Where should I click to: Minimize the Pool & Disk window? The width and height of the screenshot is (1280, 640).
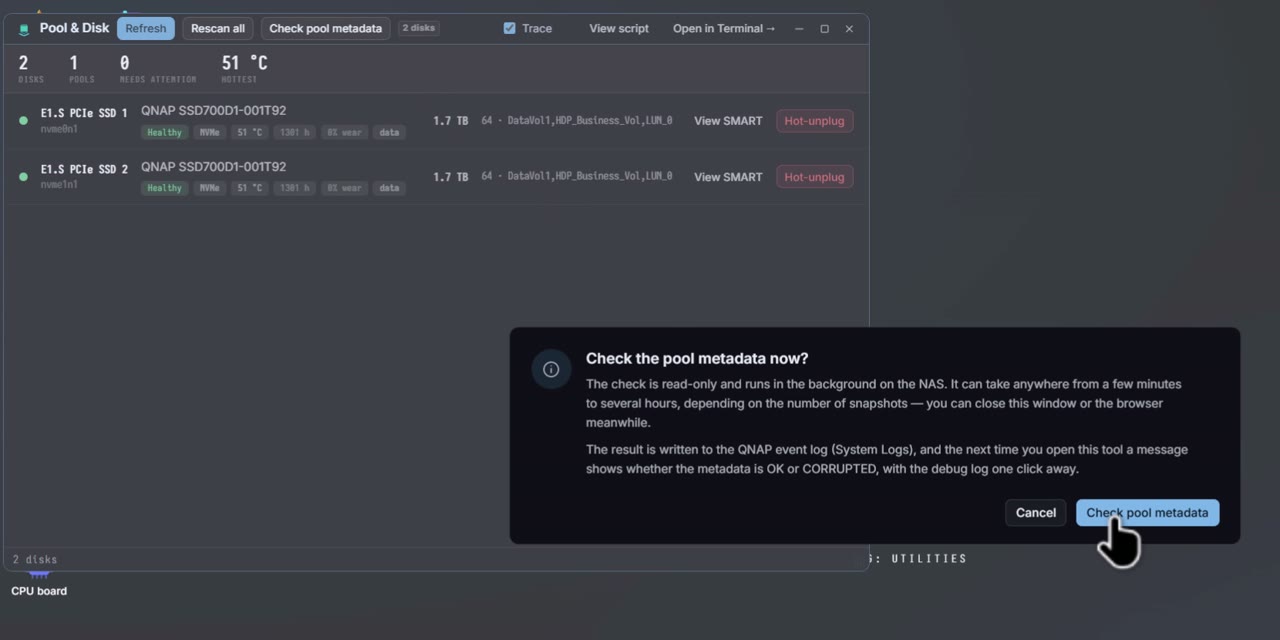(x=799, y=29)
